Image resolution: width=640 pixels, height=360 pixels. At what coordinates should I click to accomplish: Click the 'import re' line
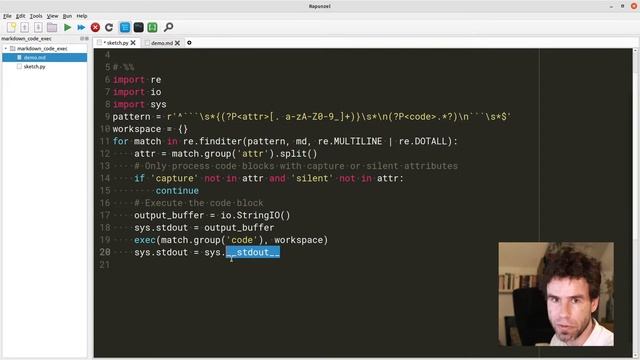click(x=137, y=80)
